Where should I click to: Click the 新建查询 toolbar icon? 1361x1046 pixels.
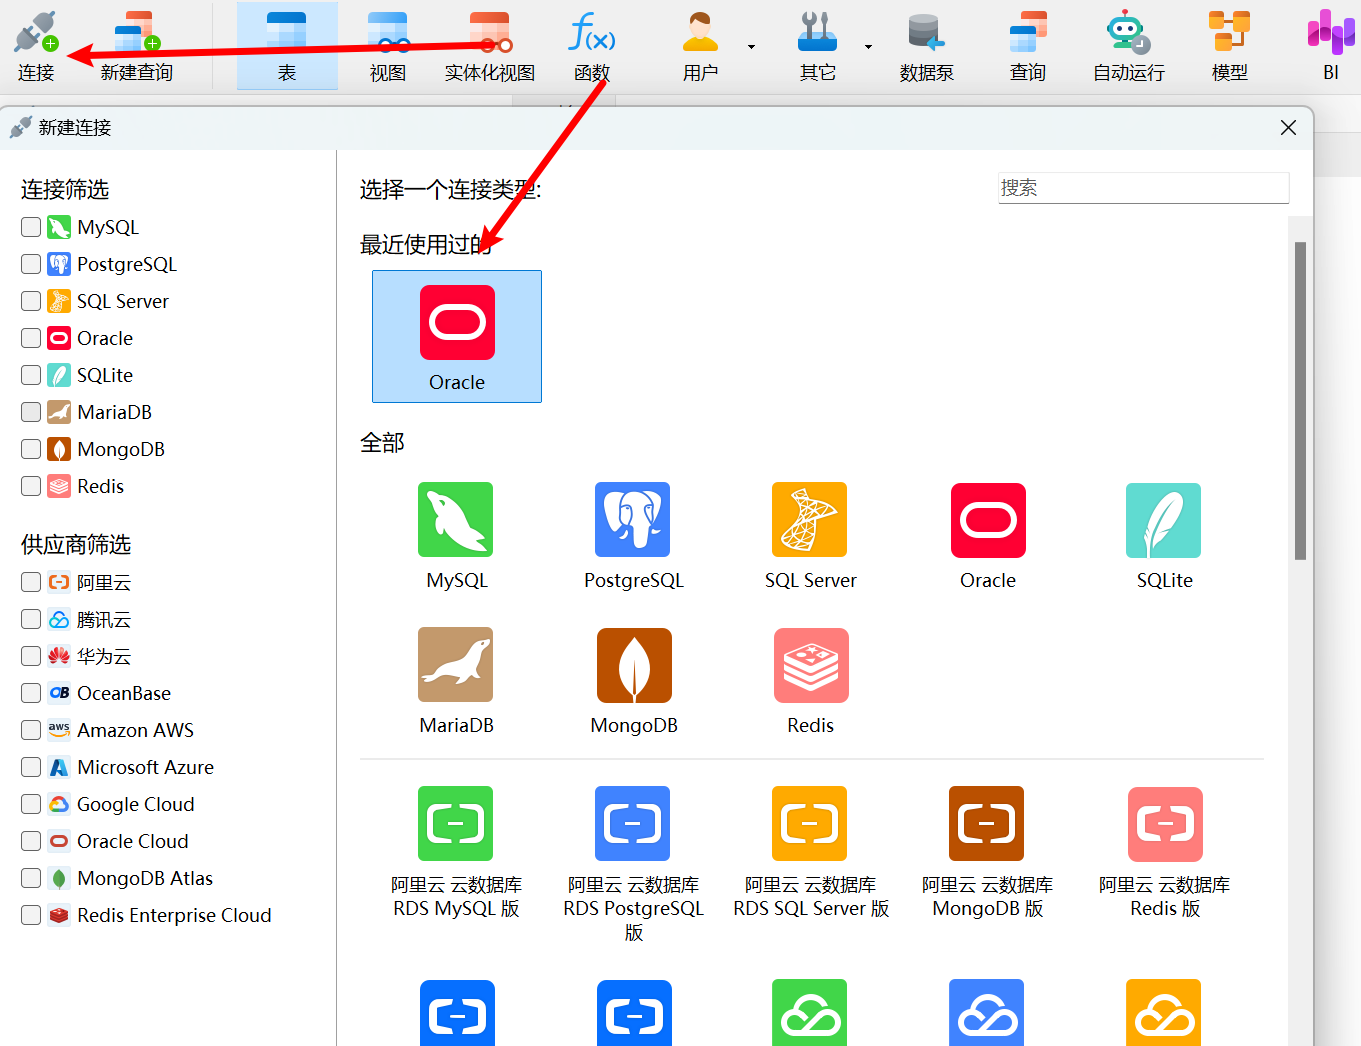(x=137, y=46)
